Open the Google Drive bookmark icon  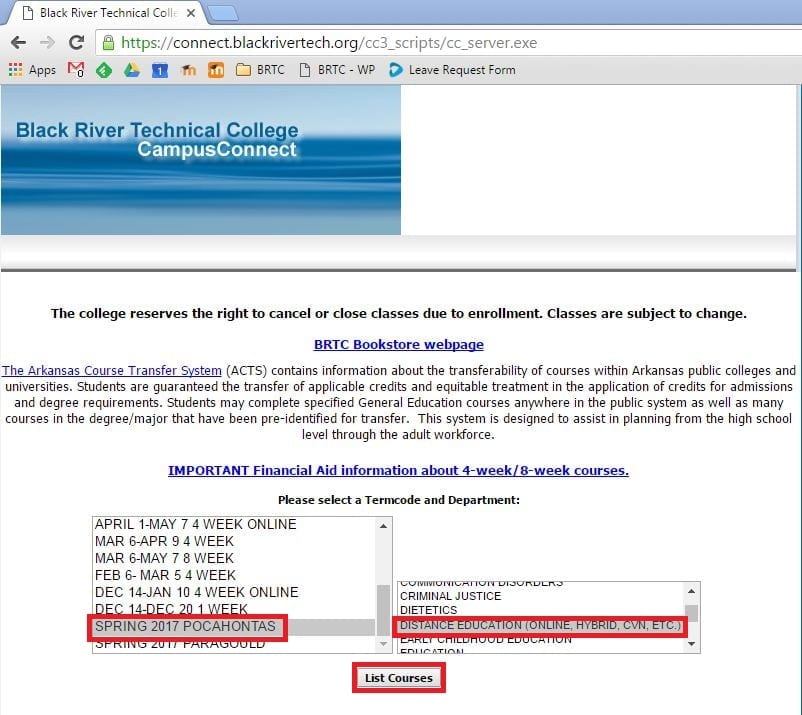[x=132, y=70]
